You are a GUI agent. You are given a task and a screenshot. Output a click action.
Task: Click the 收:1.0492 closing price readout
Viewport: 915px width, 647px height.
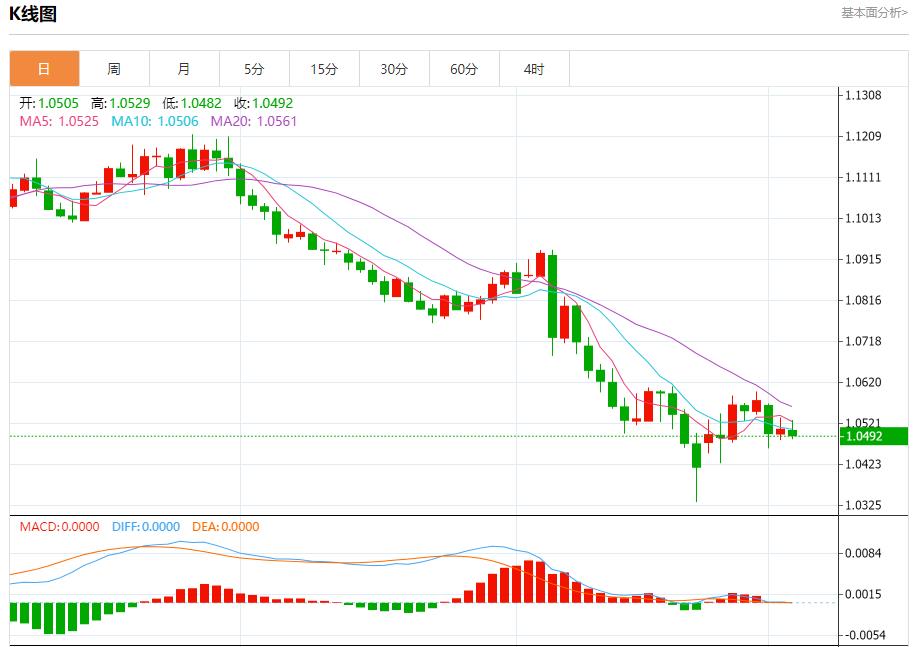tap(263, 103)
